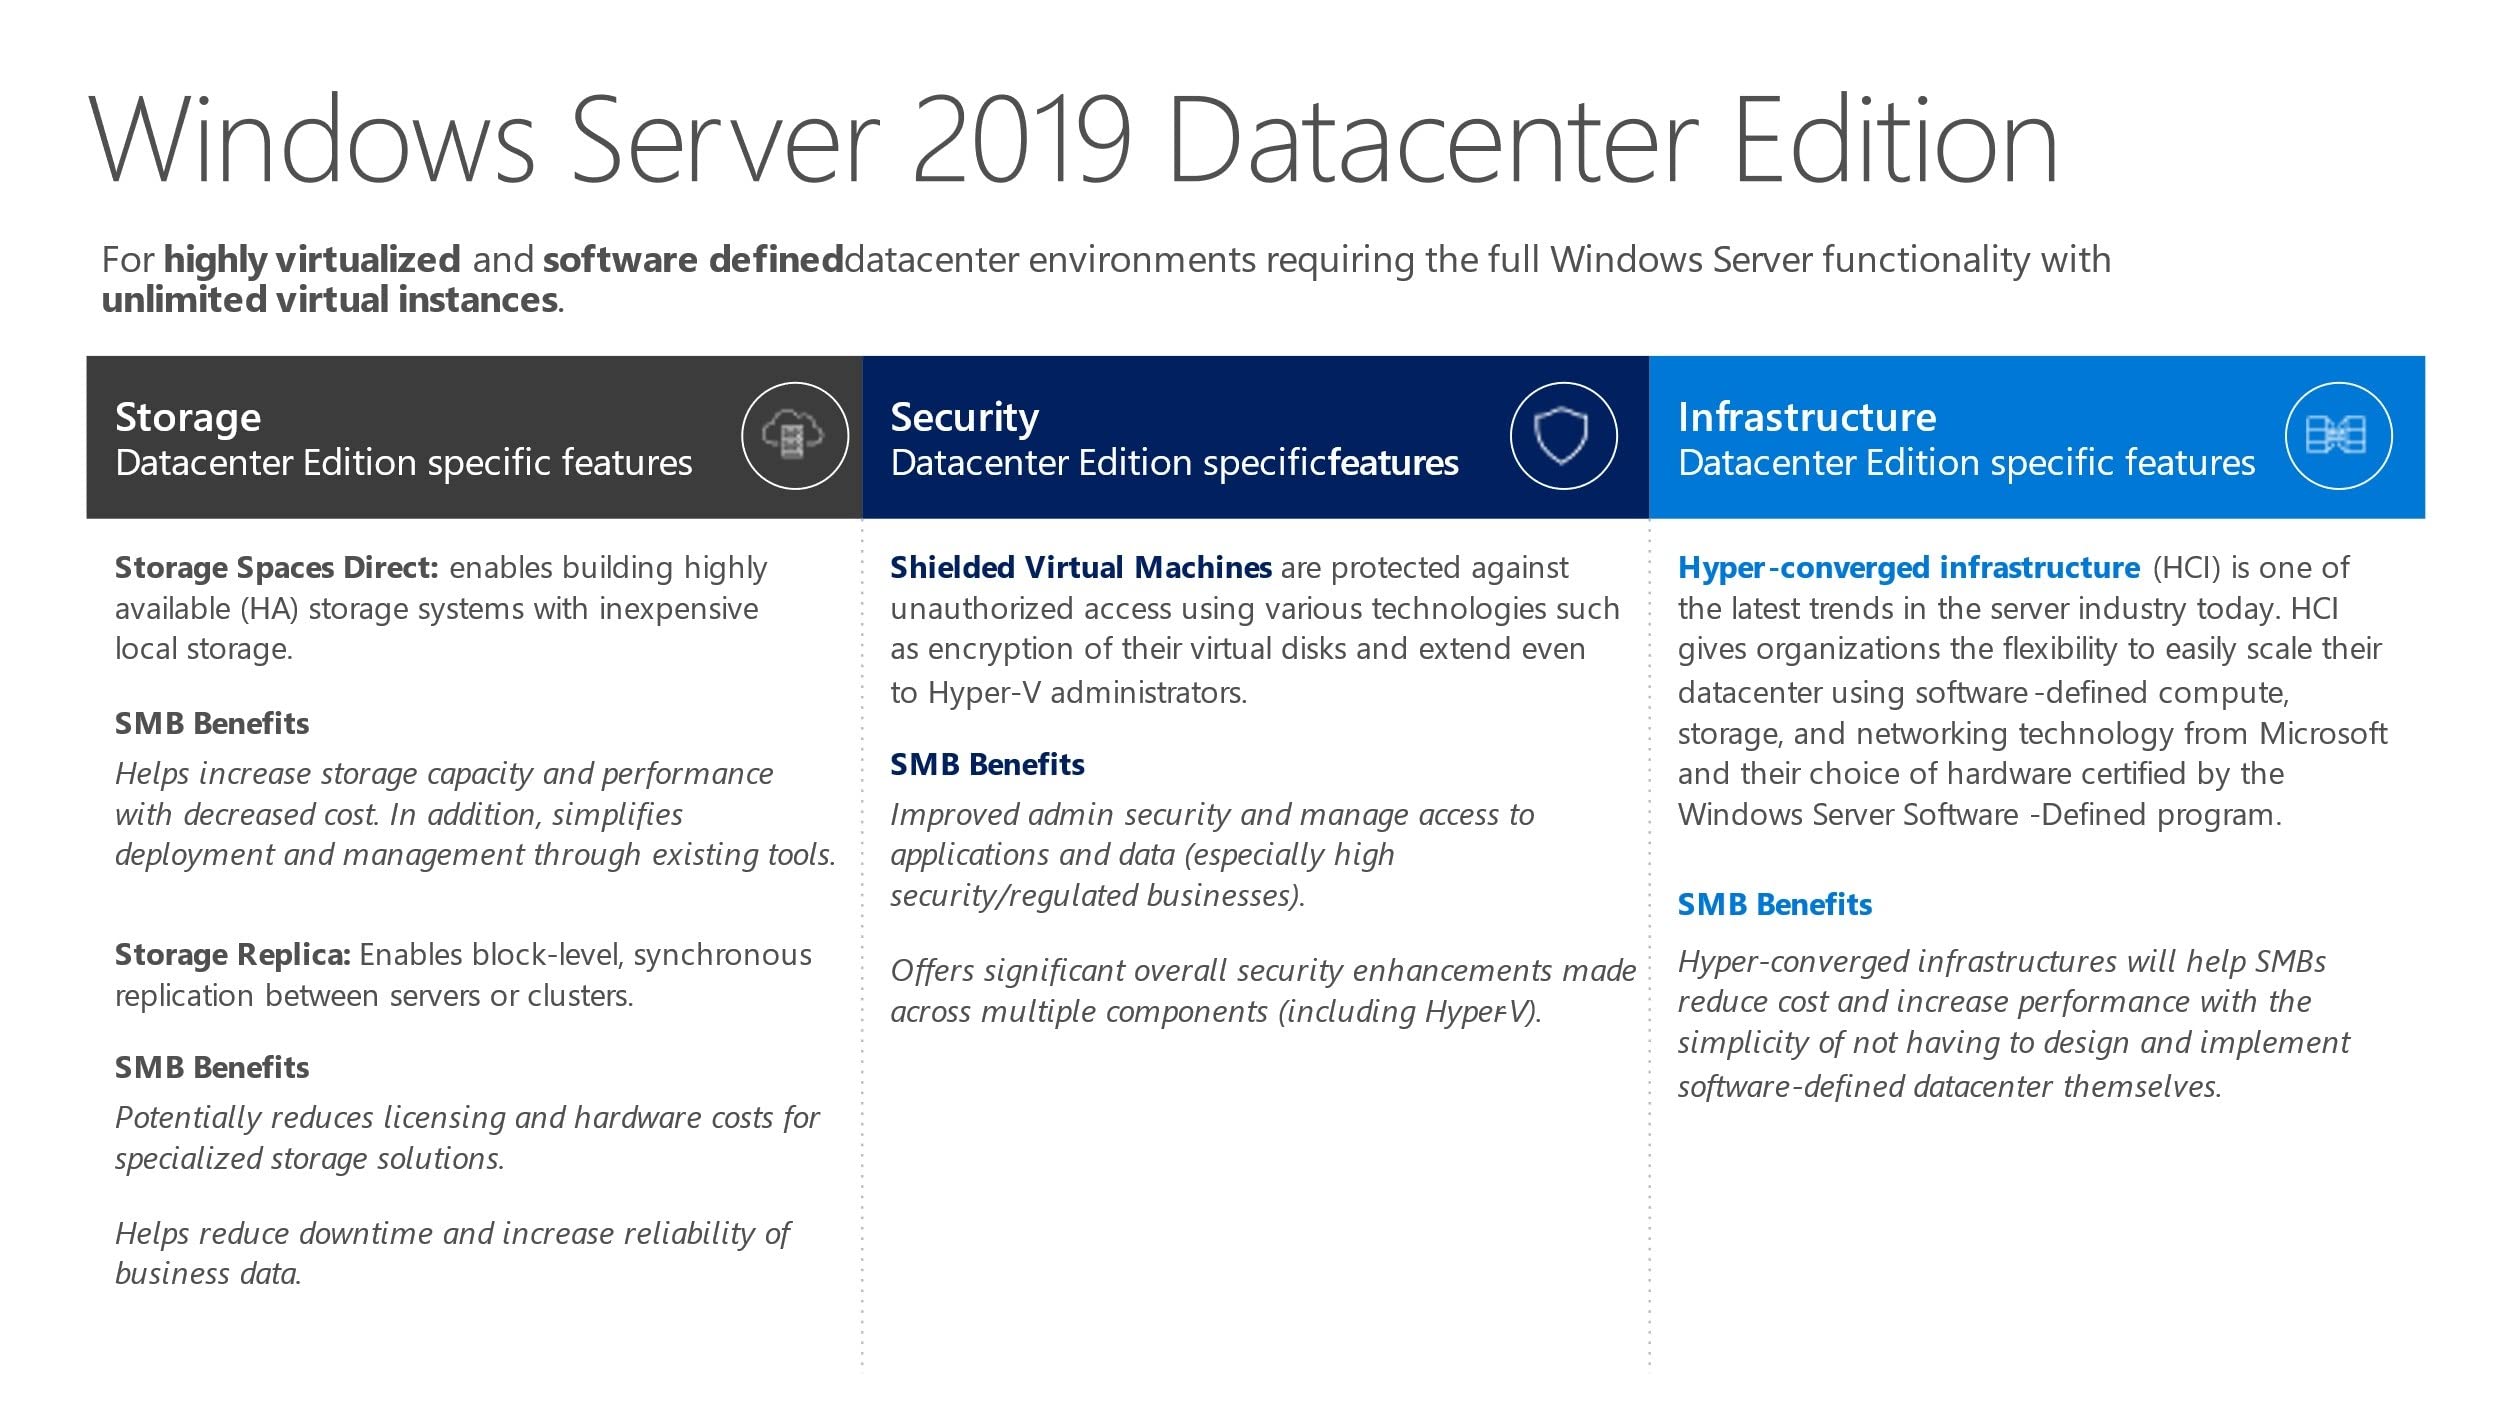The image size is (2500, 1406).
Task: Click the Storage cloud server icon
Action: pyautogui.click(x=795, y=435)
